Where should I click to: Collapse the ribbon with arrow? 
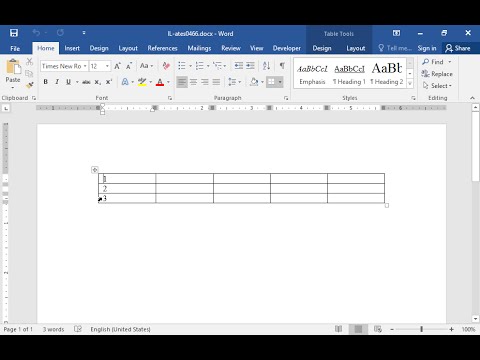coord(472,98)
